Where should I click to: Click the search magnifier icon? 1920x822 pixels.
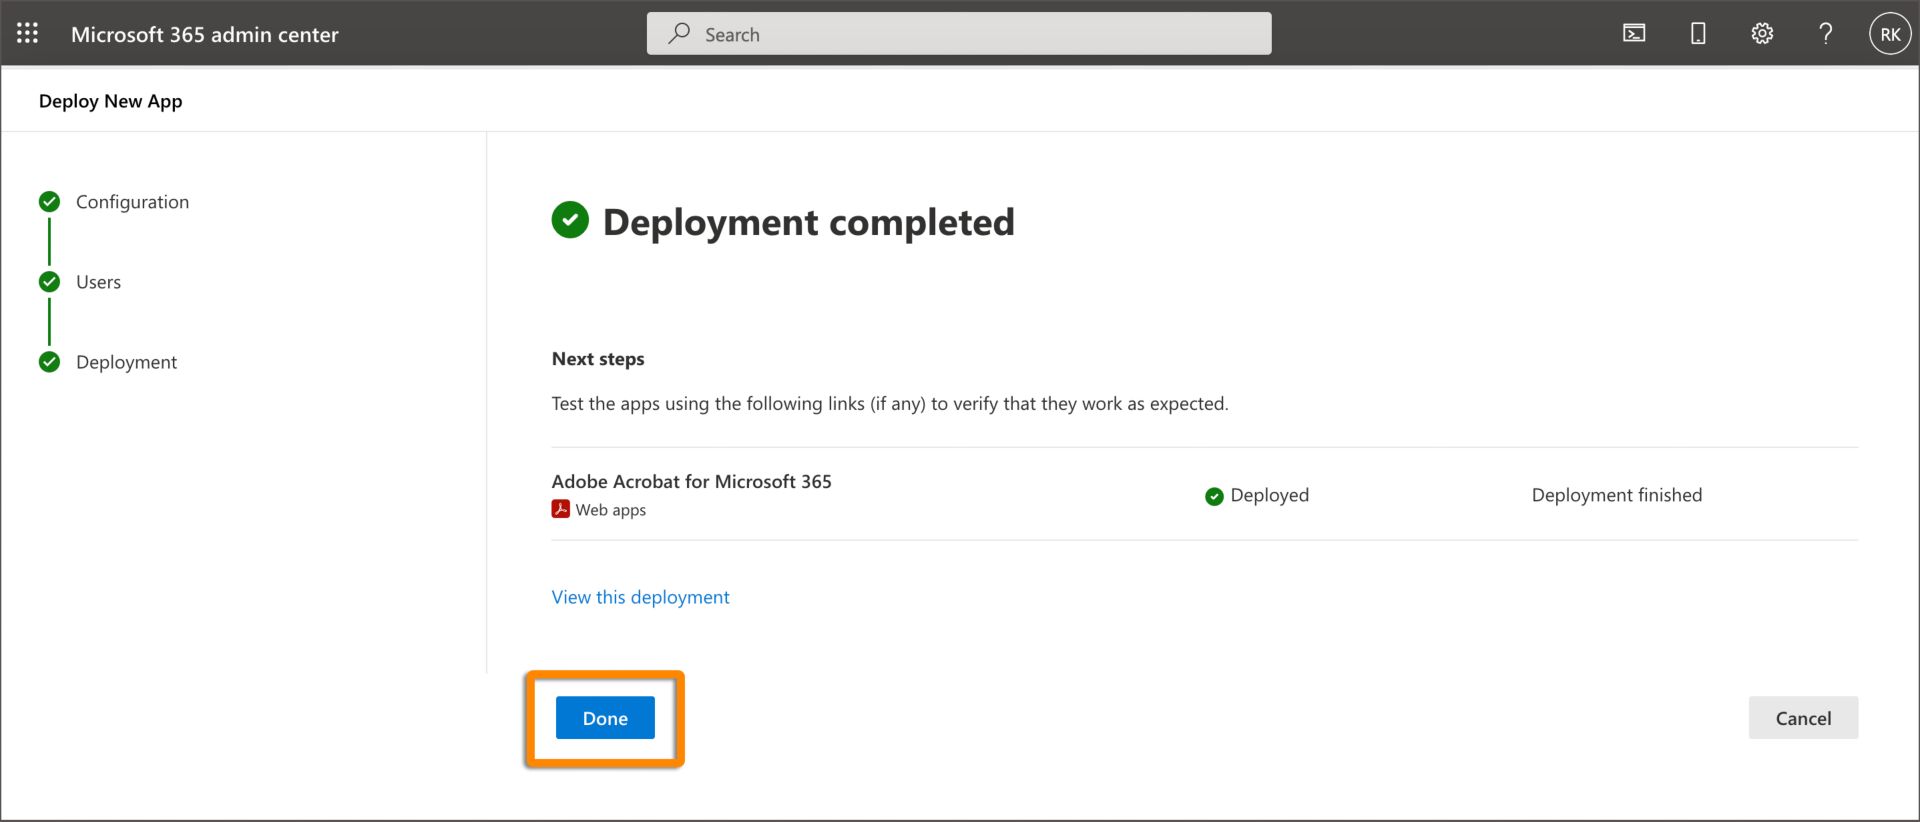tap(679, 33)
